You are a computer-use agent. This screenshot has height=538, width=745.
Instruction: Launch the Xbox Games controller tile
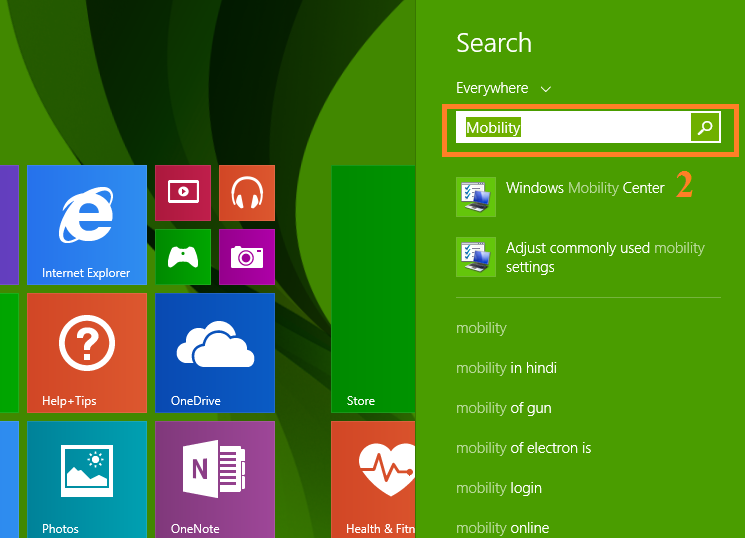click(183, 257)
